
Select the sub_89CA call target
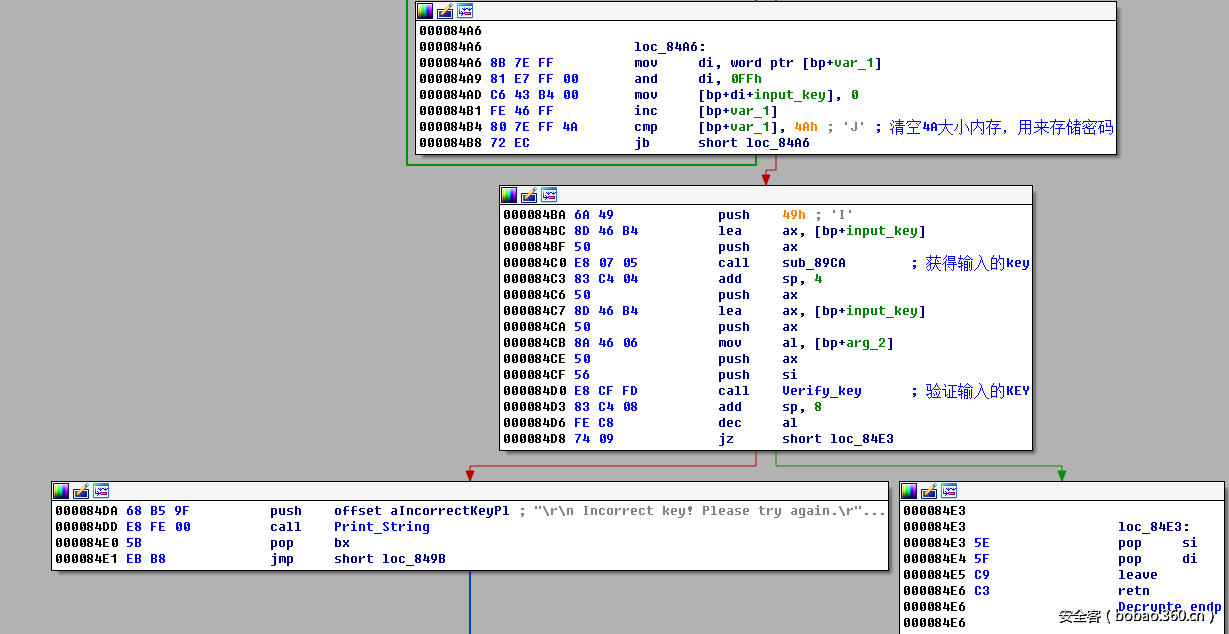813,263
